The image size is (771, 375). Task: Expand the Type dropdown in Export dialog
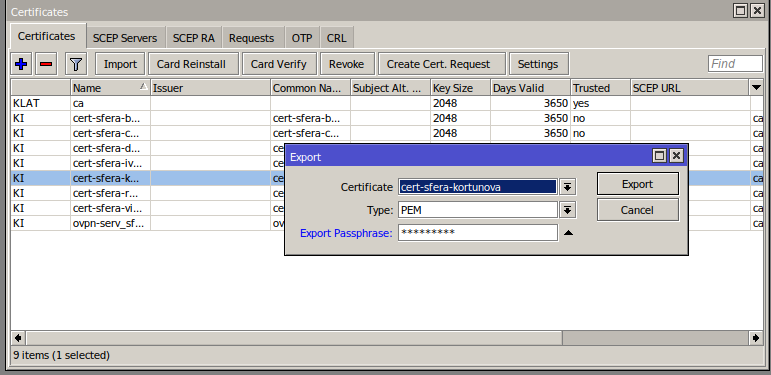pos(567,210)
